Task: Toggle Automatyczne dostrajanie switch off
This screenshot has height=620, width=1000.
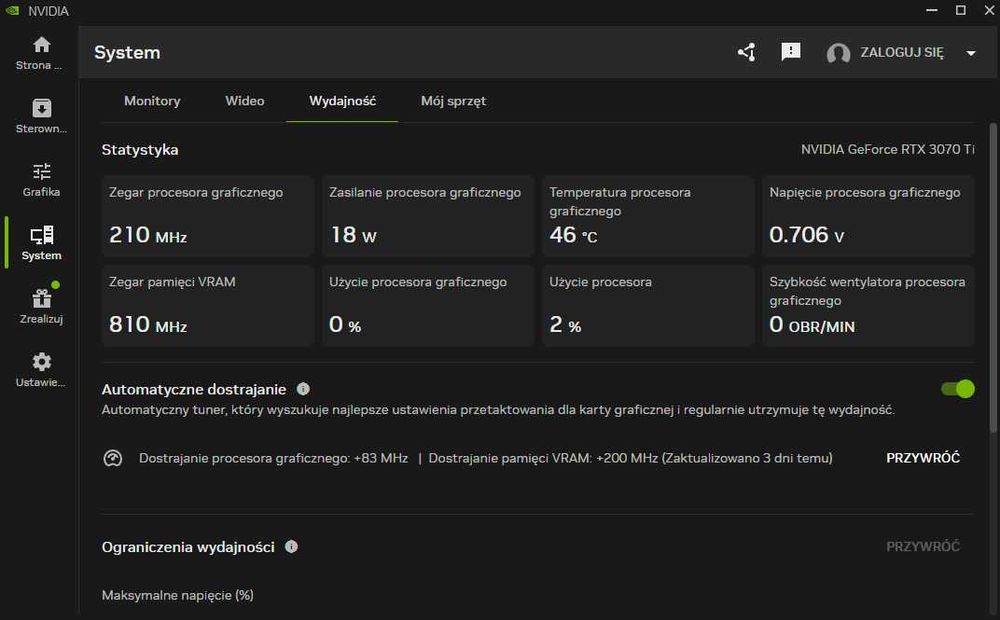Action: [x=957, y=389]
